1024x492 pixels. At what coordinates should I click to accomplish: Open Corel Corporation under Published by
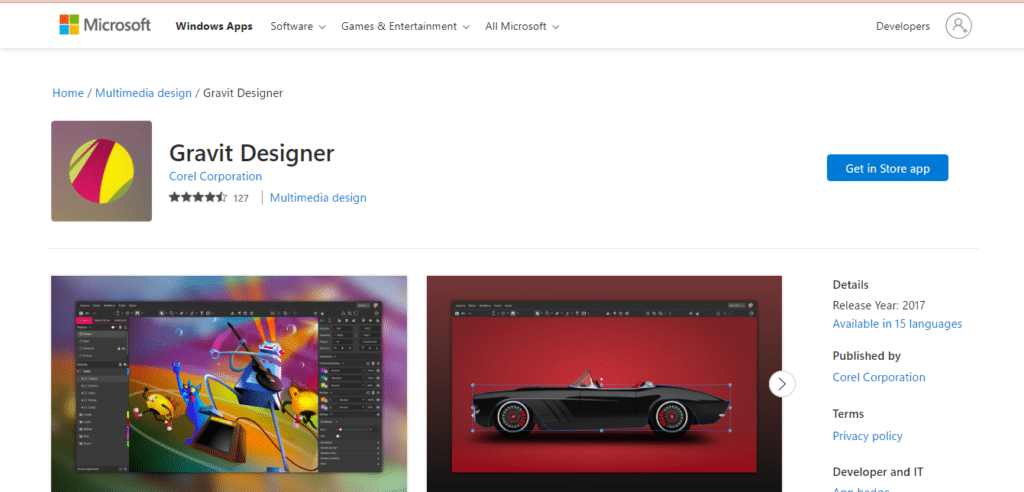(879, 377)
